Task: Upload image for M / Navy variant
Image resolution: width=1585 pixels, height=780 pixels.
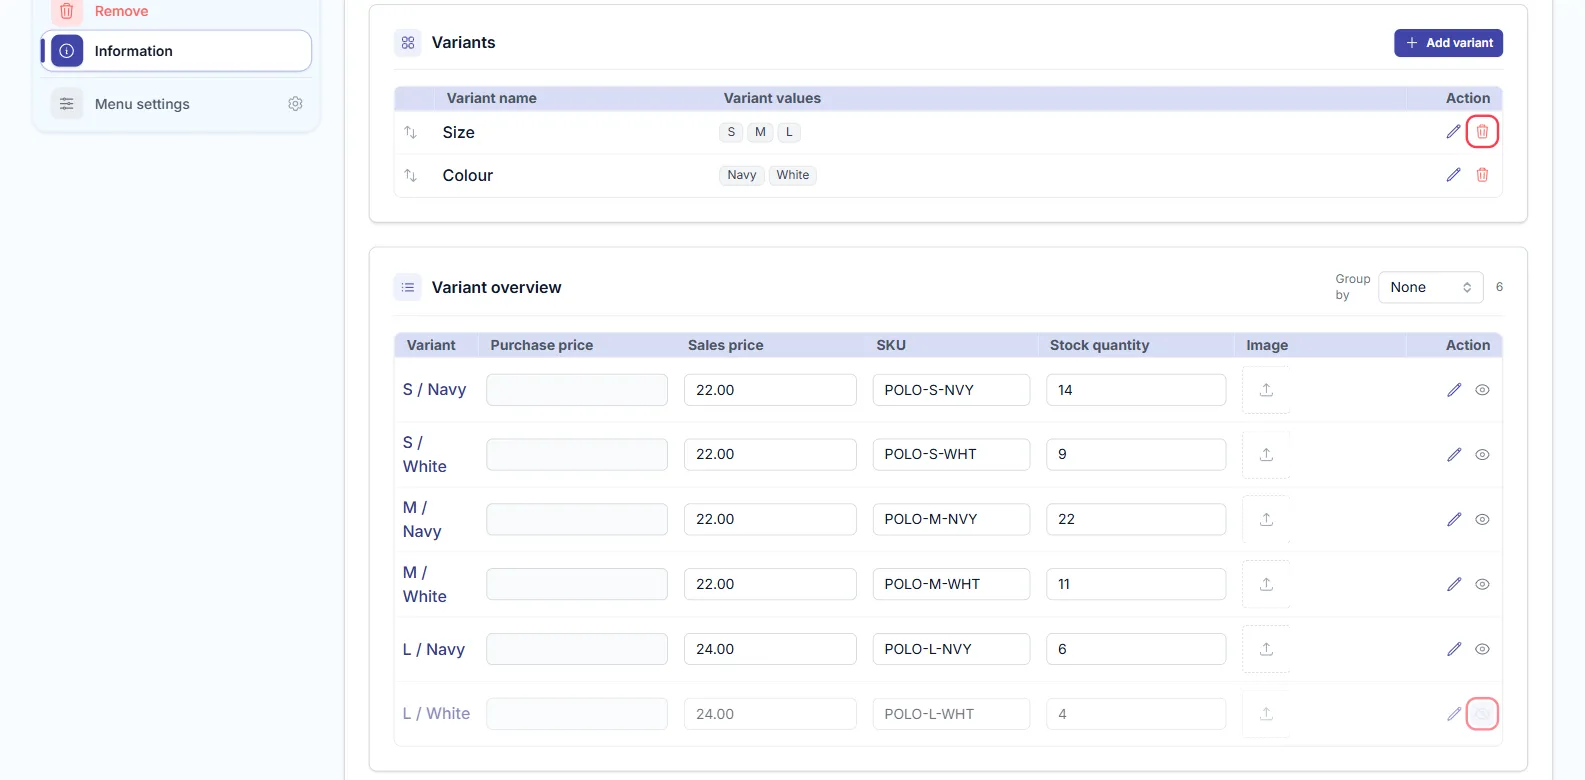Action: 1266,519
